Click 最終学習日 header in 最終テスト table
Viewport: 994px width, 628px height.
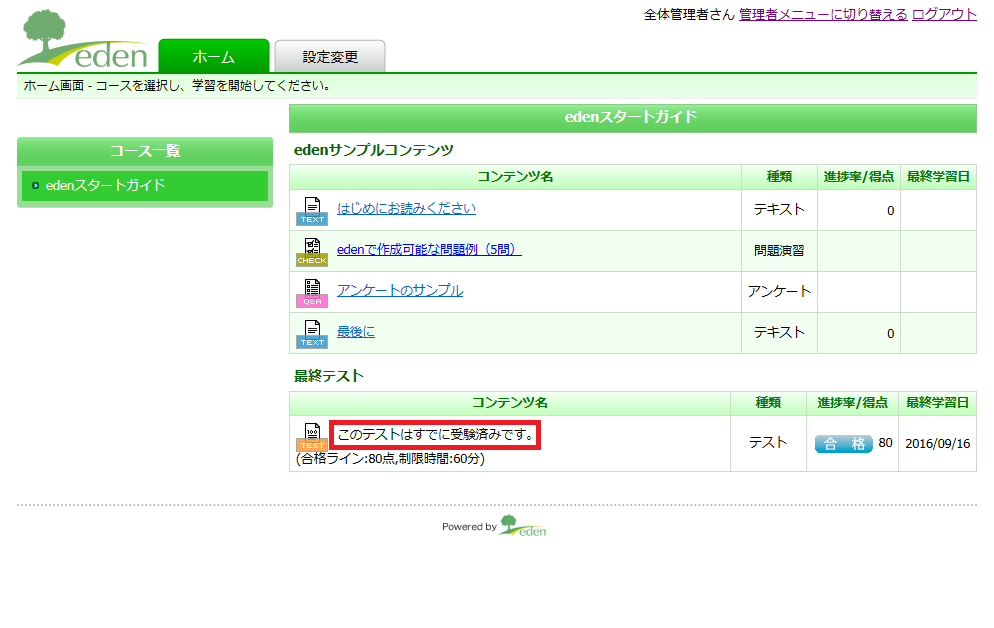938,403
